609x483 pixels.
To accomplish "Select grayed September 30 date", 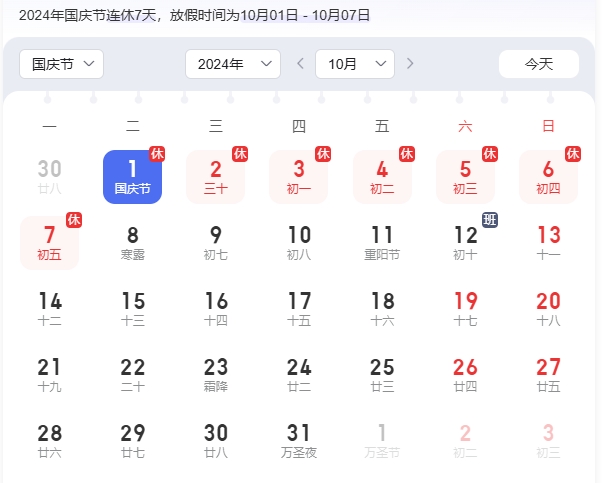I will coord(49,177).
